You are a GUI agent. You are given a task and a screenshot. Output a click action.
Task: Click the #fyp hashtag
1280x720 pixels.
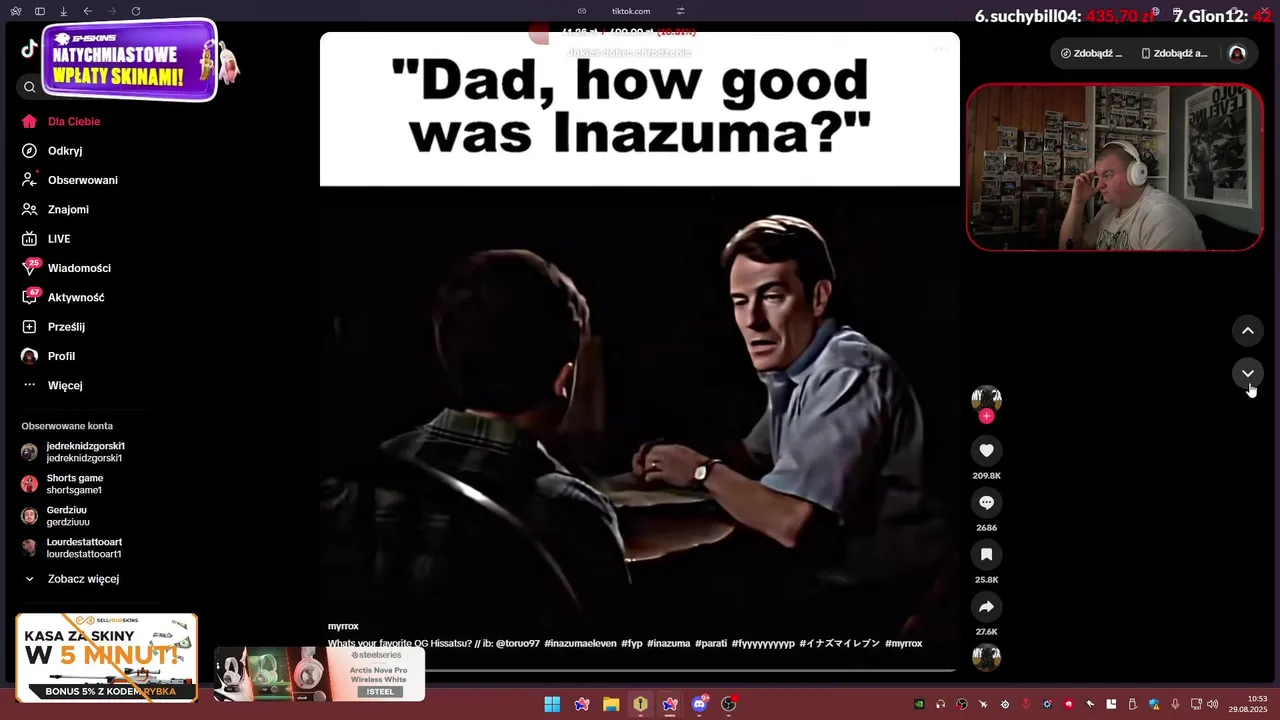tap(632, 643)
